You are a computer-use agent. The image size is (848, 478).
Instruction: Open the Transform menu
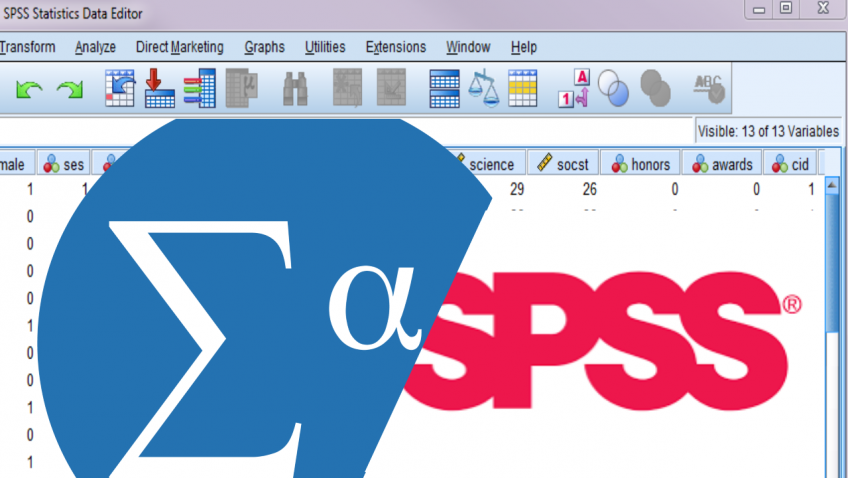click(28, 47)
